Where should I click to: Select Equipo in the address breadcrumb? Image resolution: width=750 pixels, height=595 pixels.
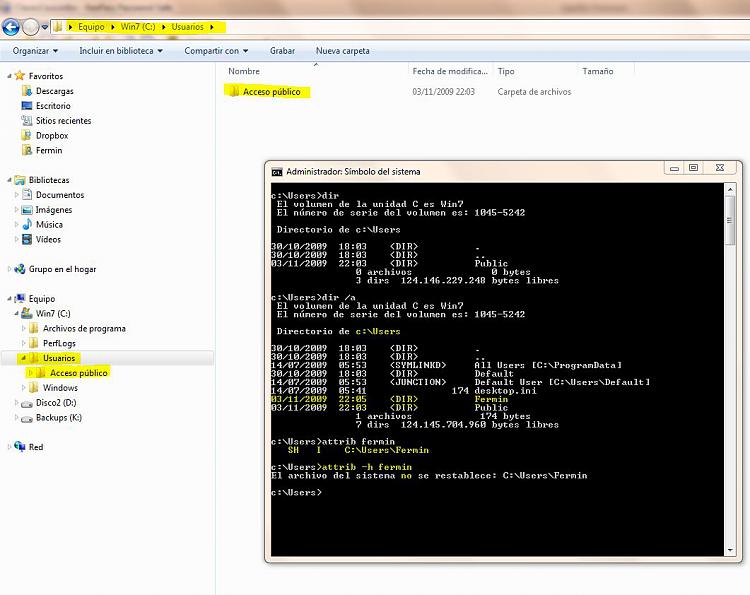91,27
